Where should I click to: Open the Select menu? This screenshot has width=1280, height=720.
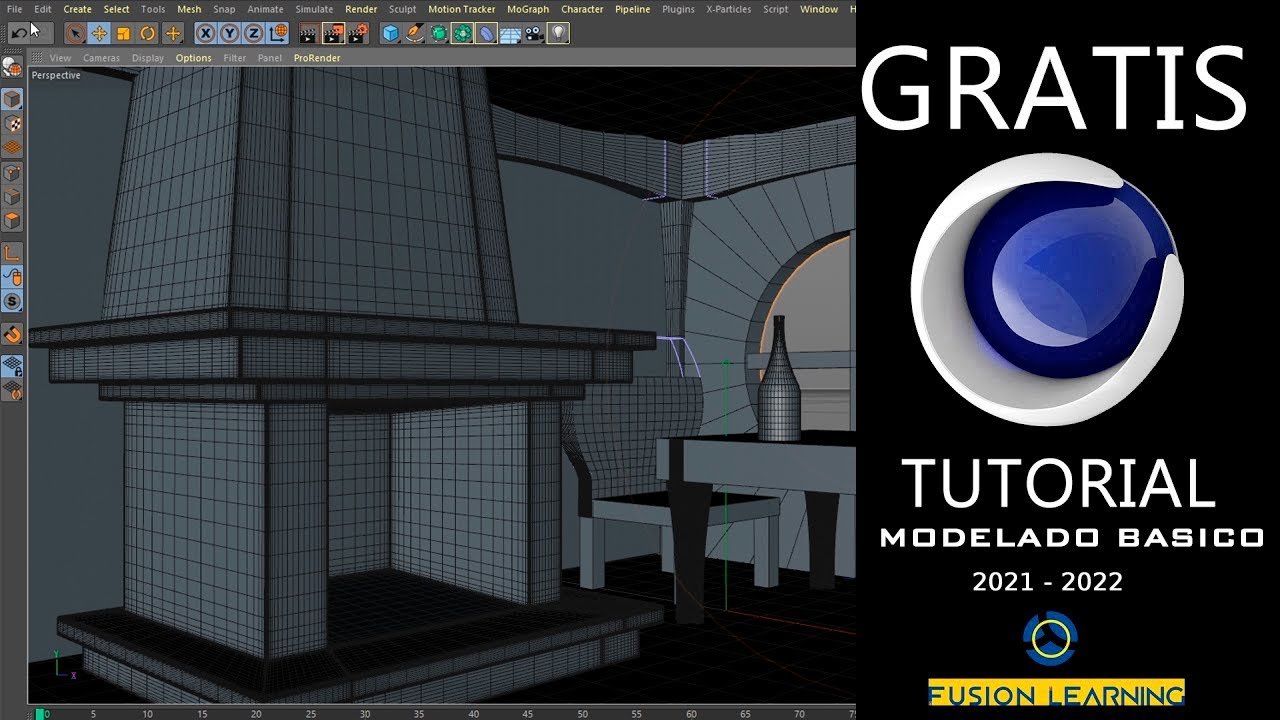click(116, 9)
